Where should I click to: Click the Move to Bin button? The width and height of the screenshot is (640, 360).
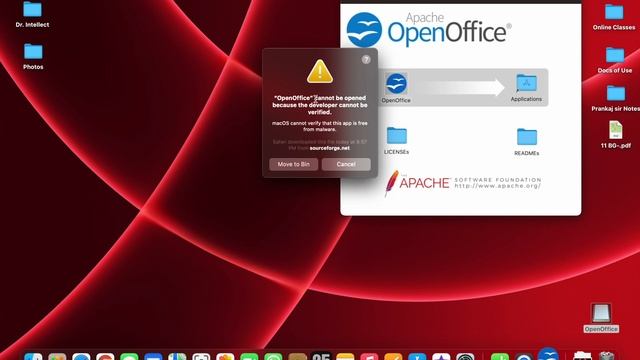pyautogui.click(x=293, y=164)
